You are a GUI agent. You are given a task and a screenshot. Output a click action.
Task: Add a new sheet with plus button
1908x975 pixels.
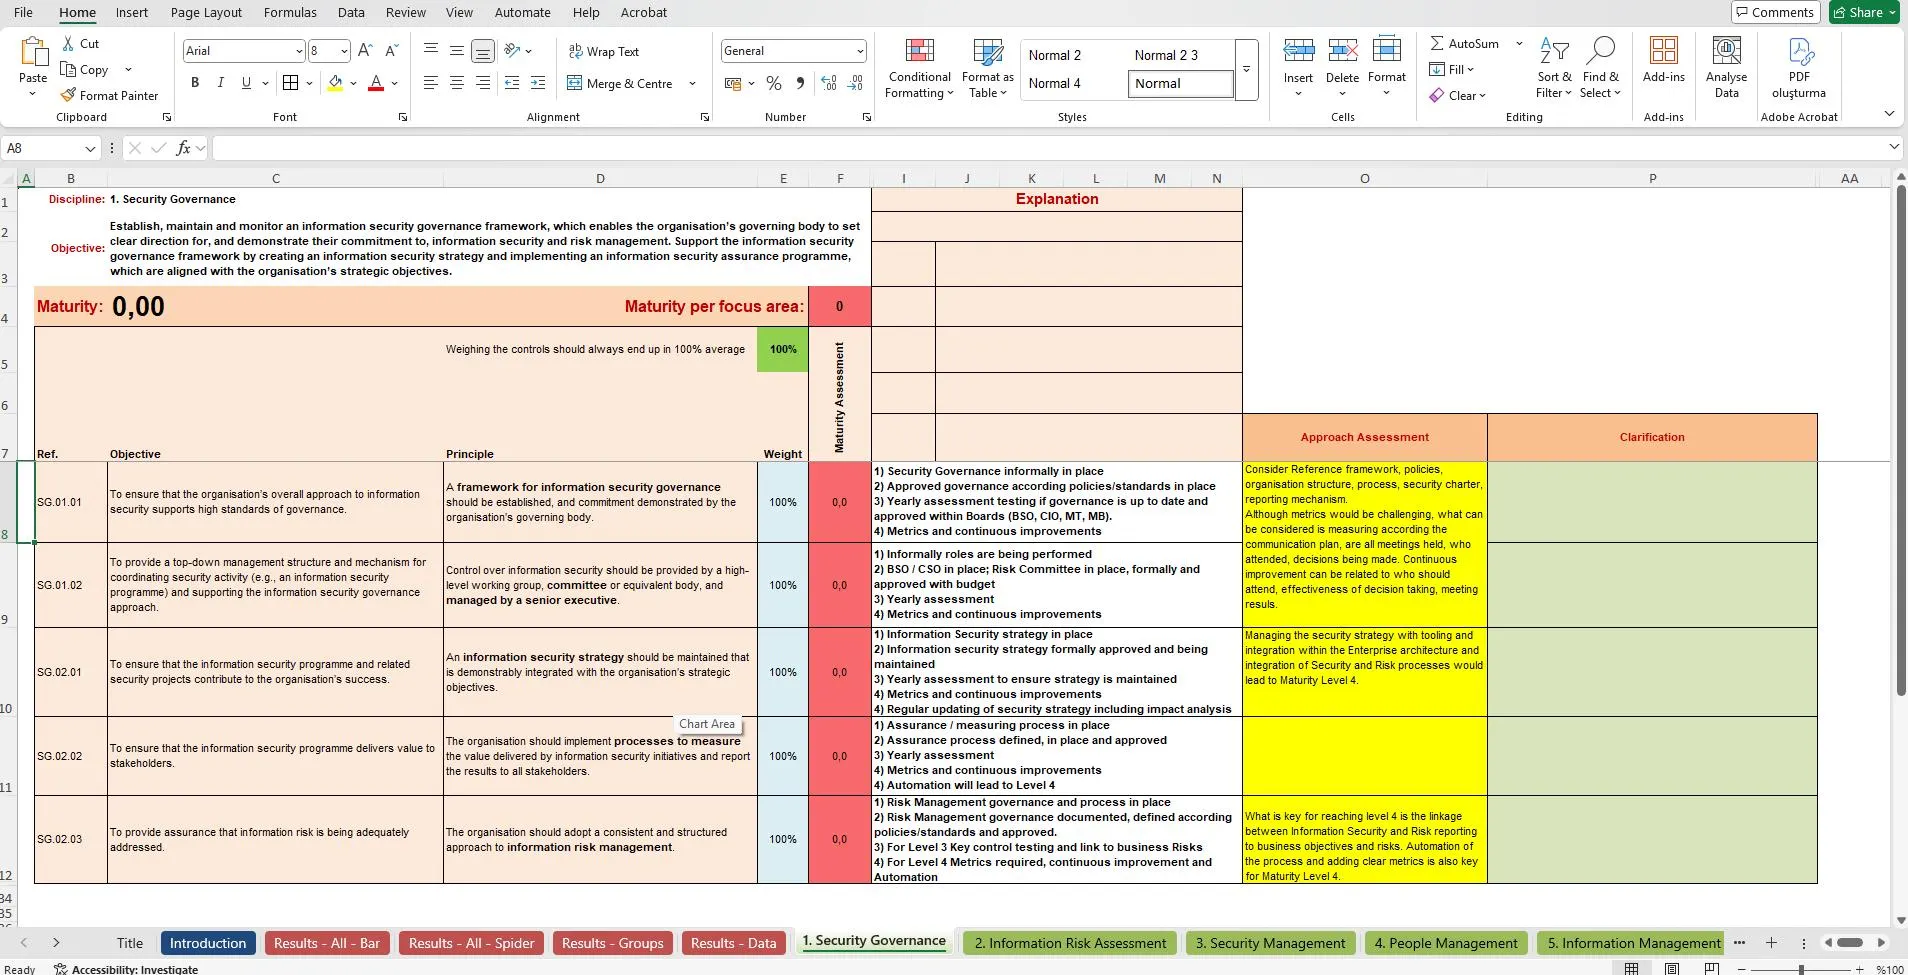click(x=1771, y=943)
